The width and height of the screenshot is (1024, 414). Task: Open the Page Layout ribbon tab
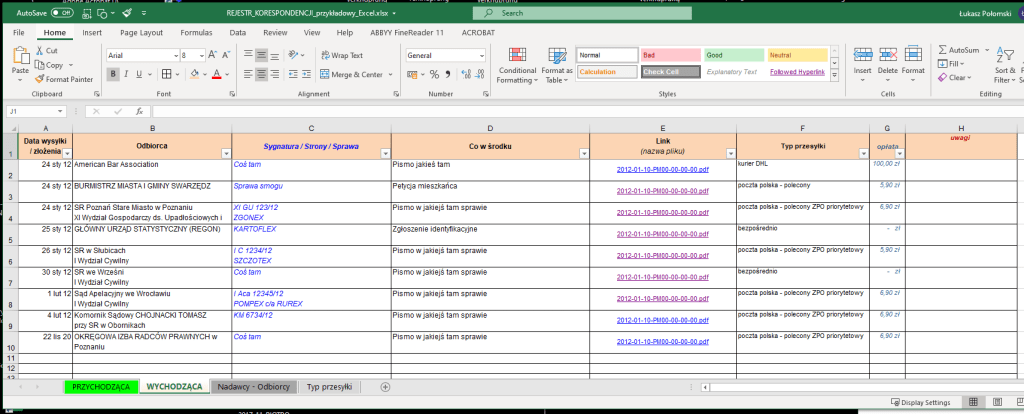click(x=141, y=32)
